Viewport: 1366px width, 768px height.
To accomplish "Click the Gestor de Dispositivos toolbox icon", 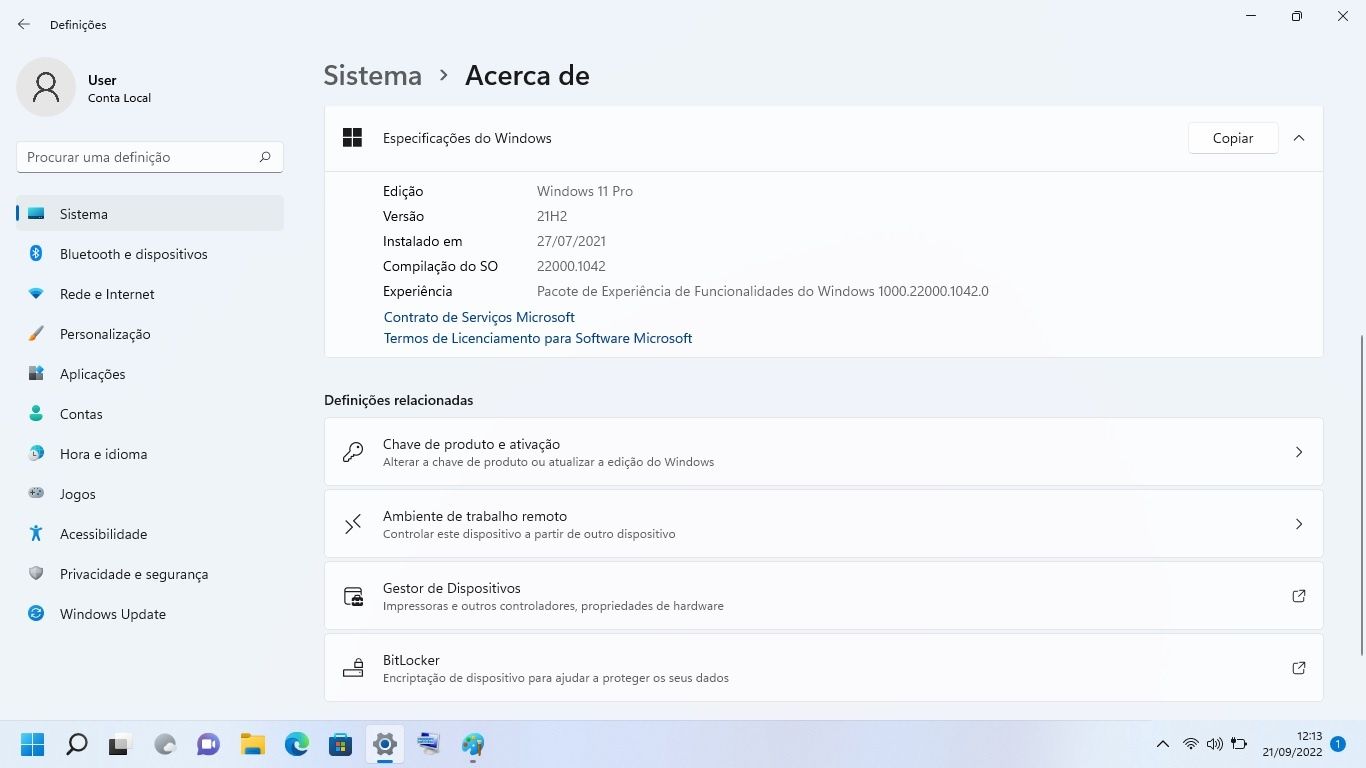I will coord(353,596).
